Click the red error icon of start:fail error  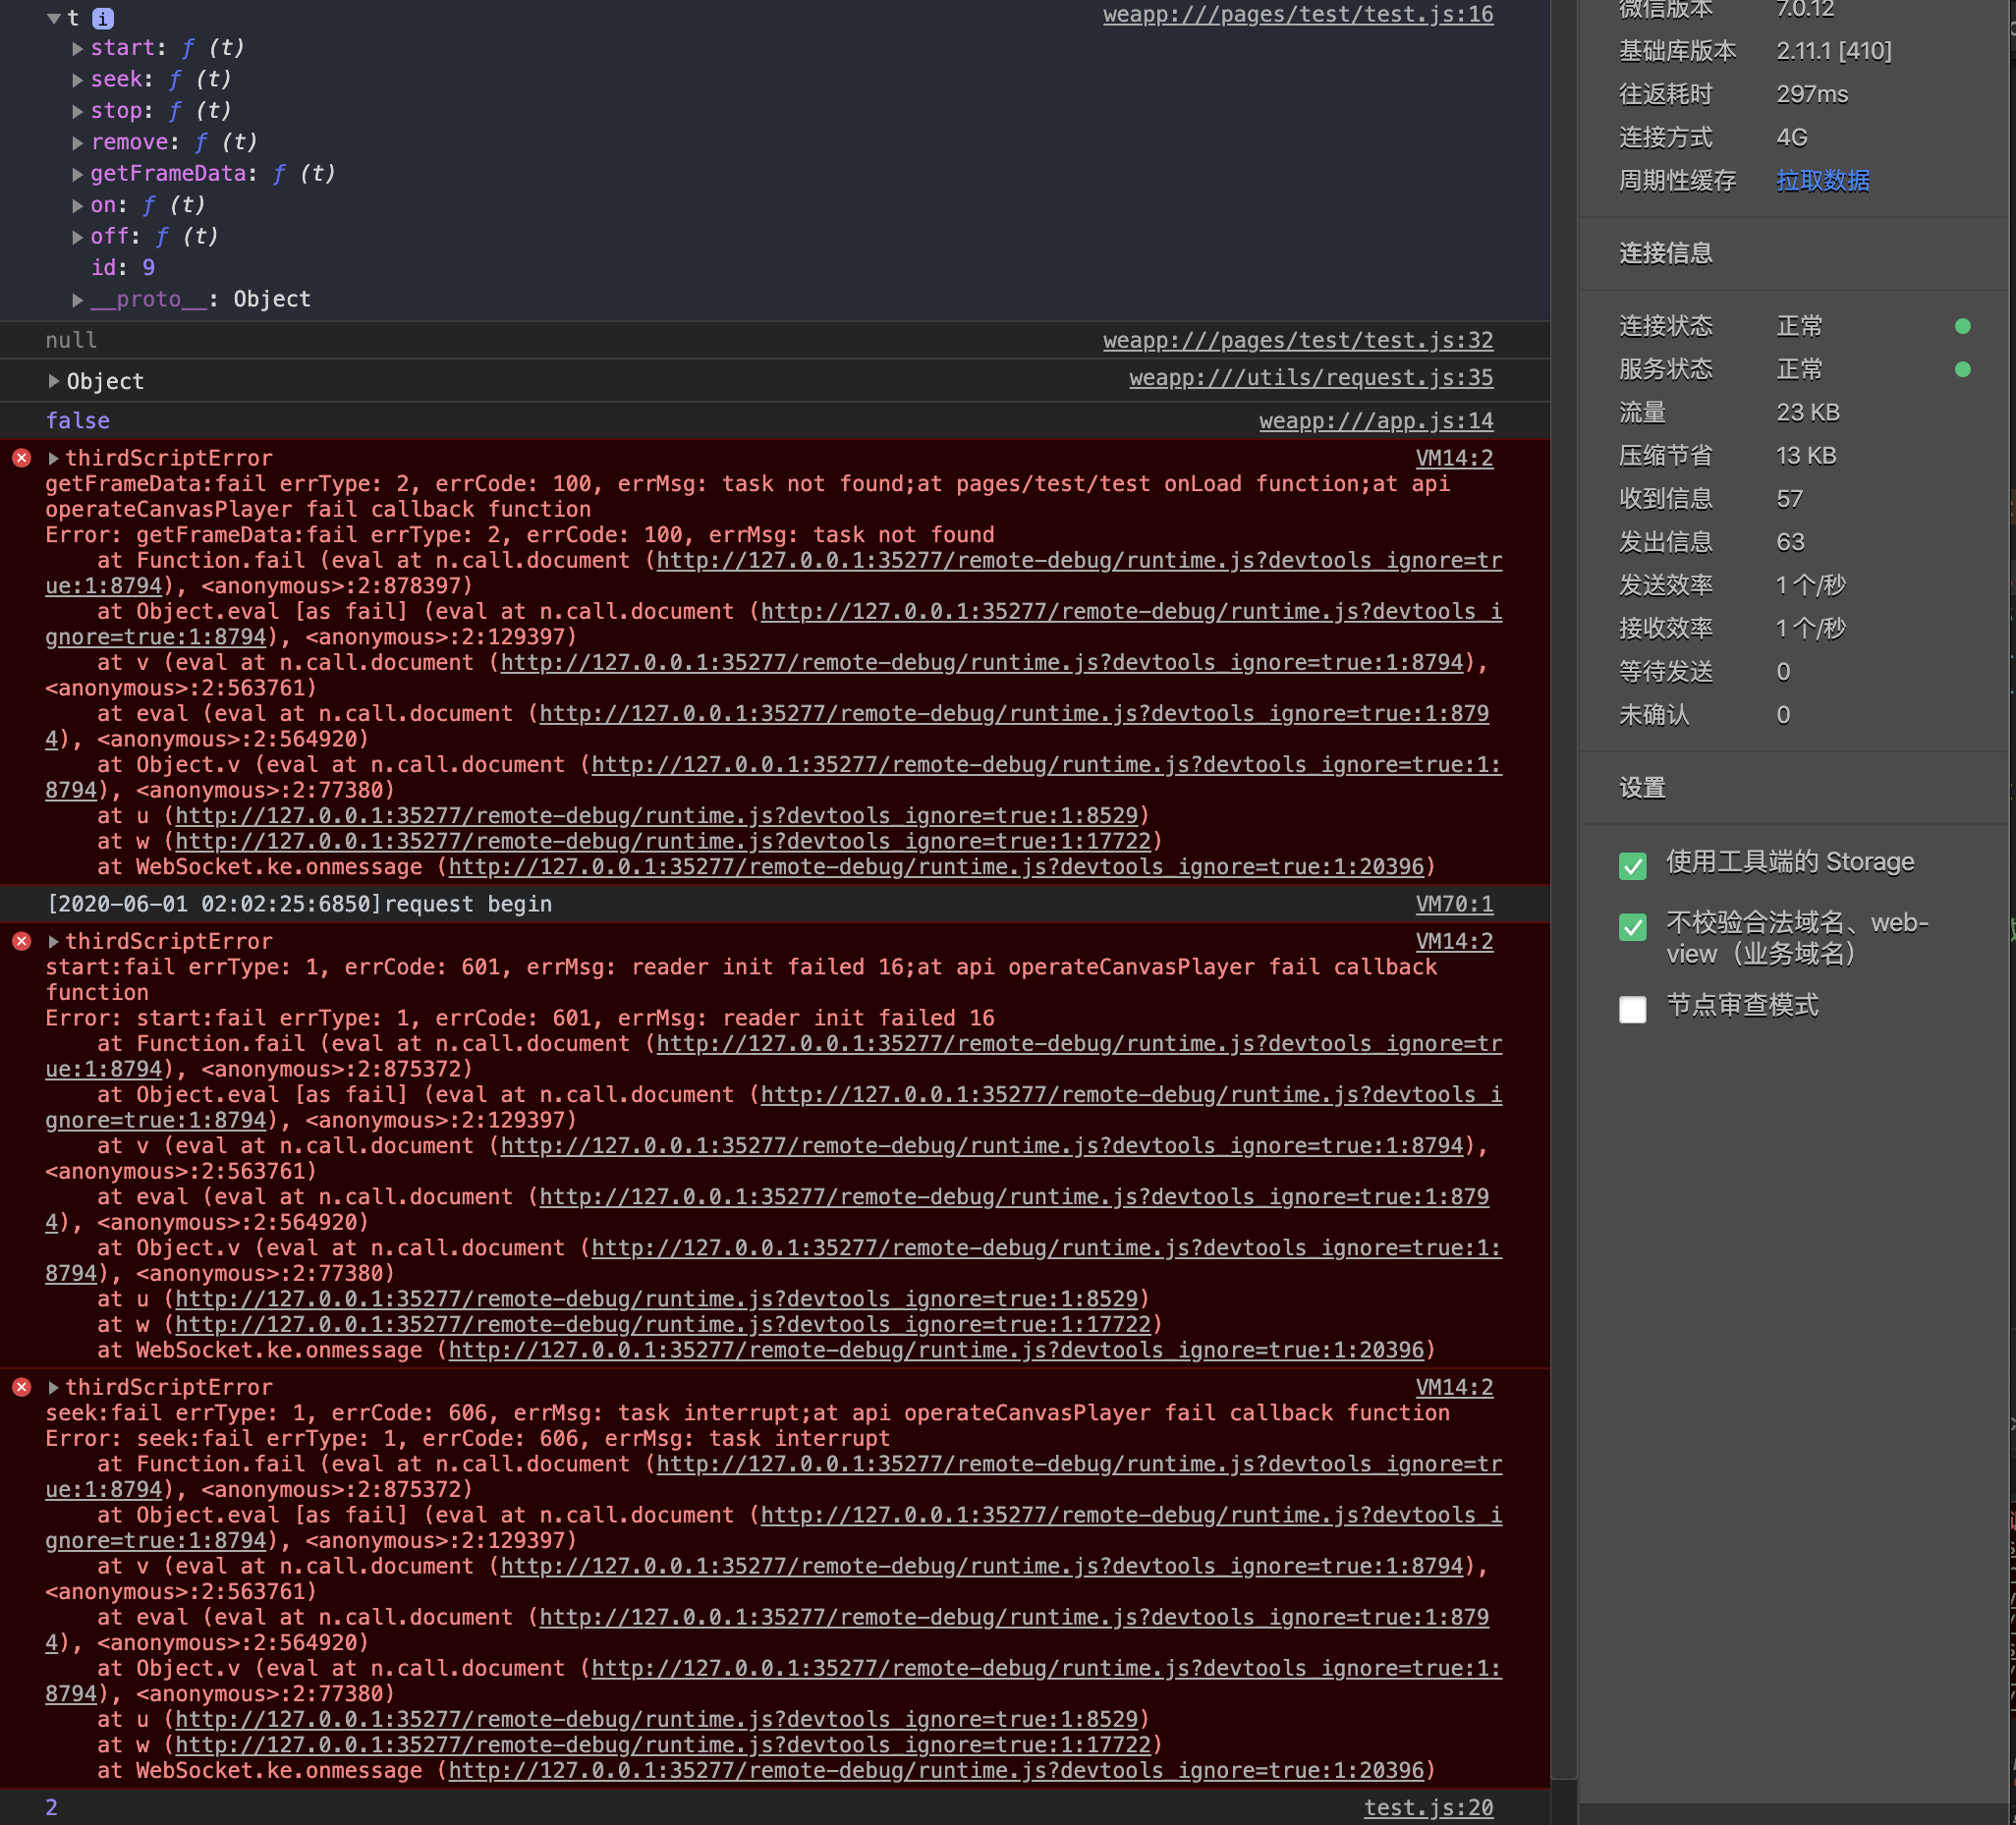pos(22,941)
